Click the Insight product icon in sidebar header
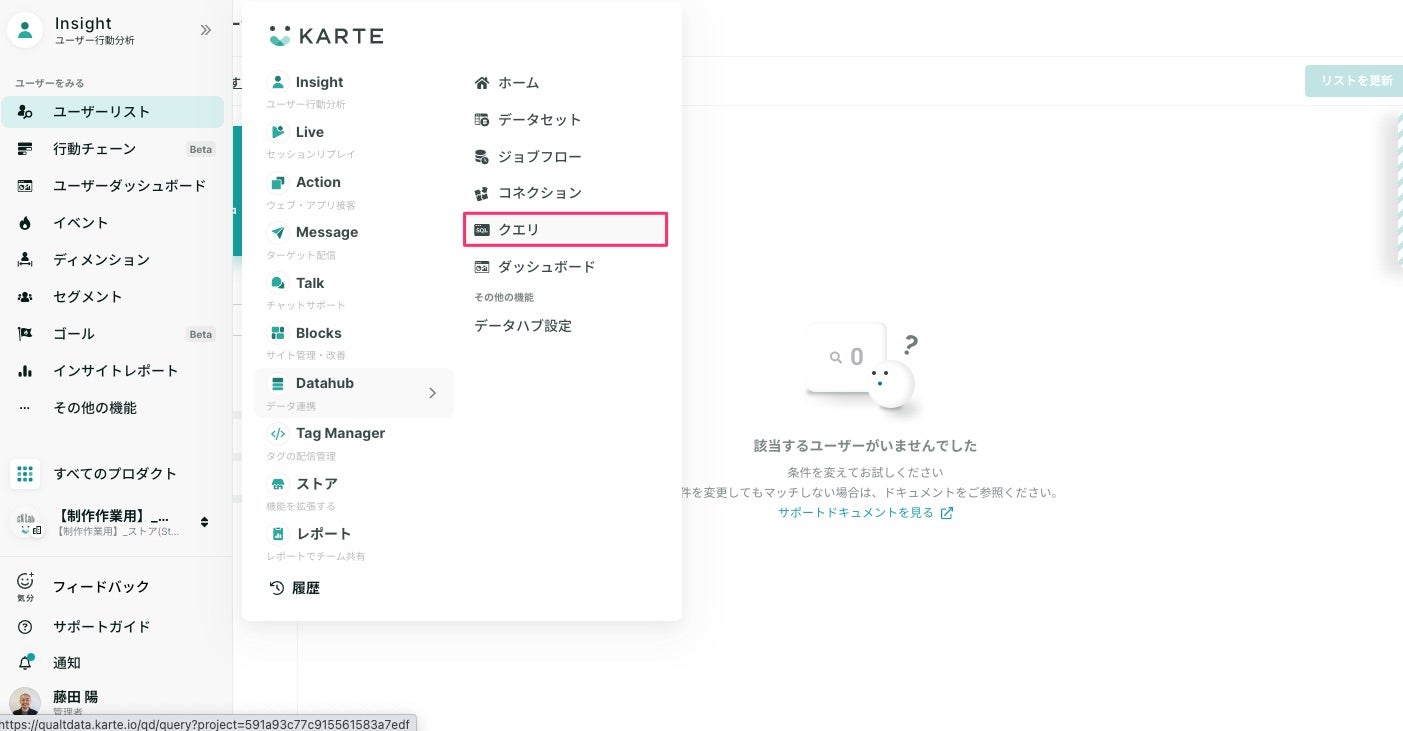The image size is (1403, 731). coord(25,30)
